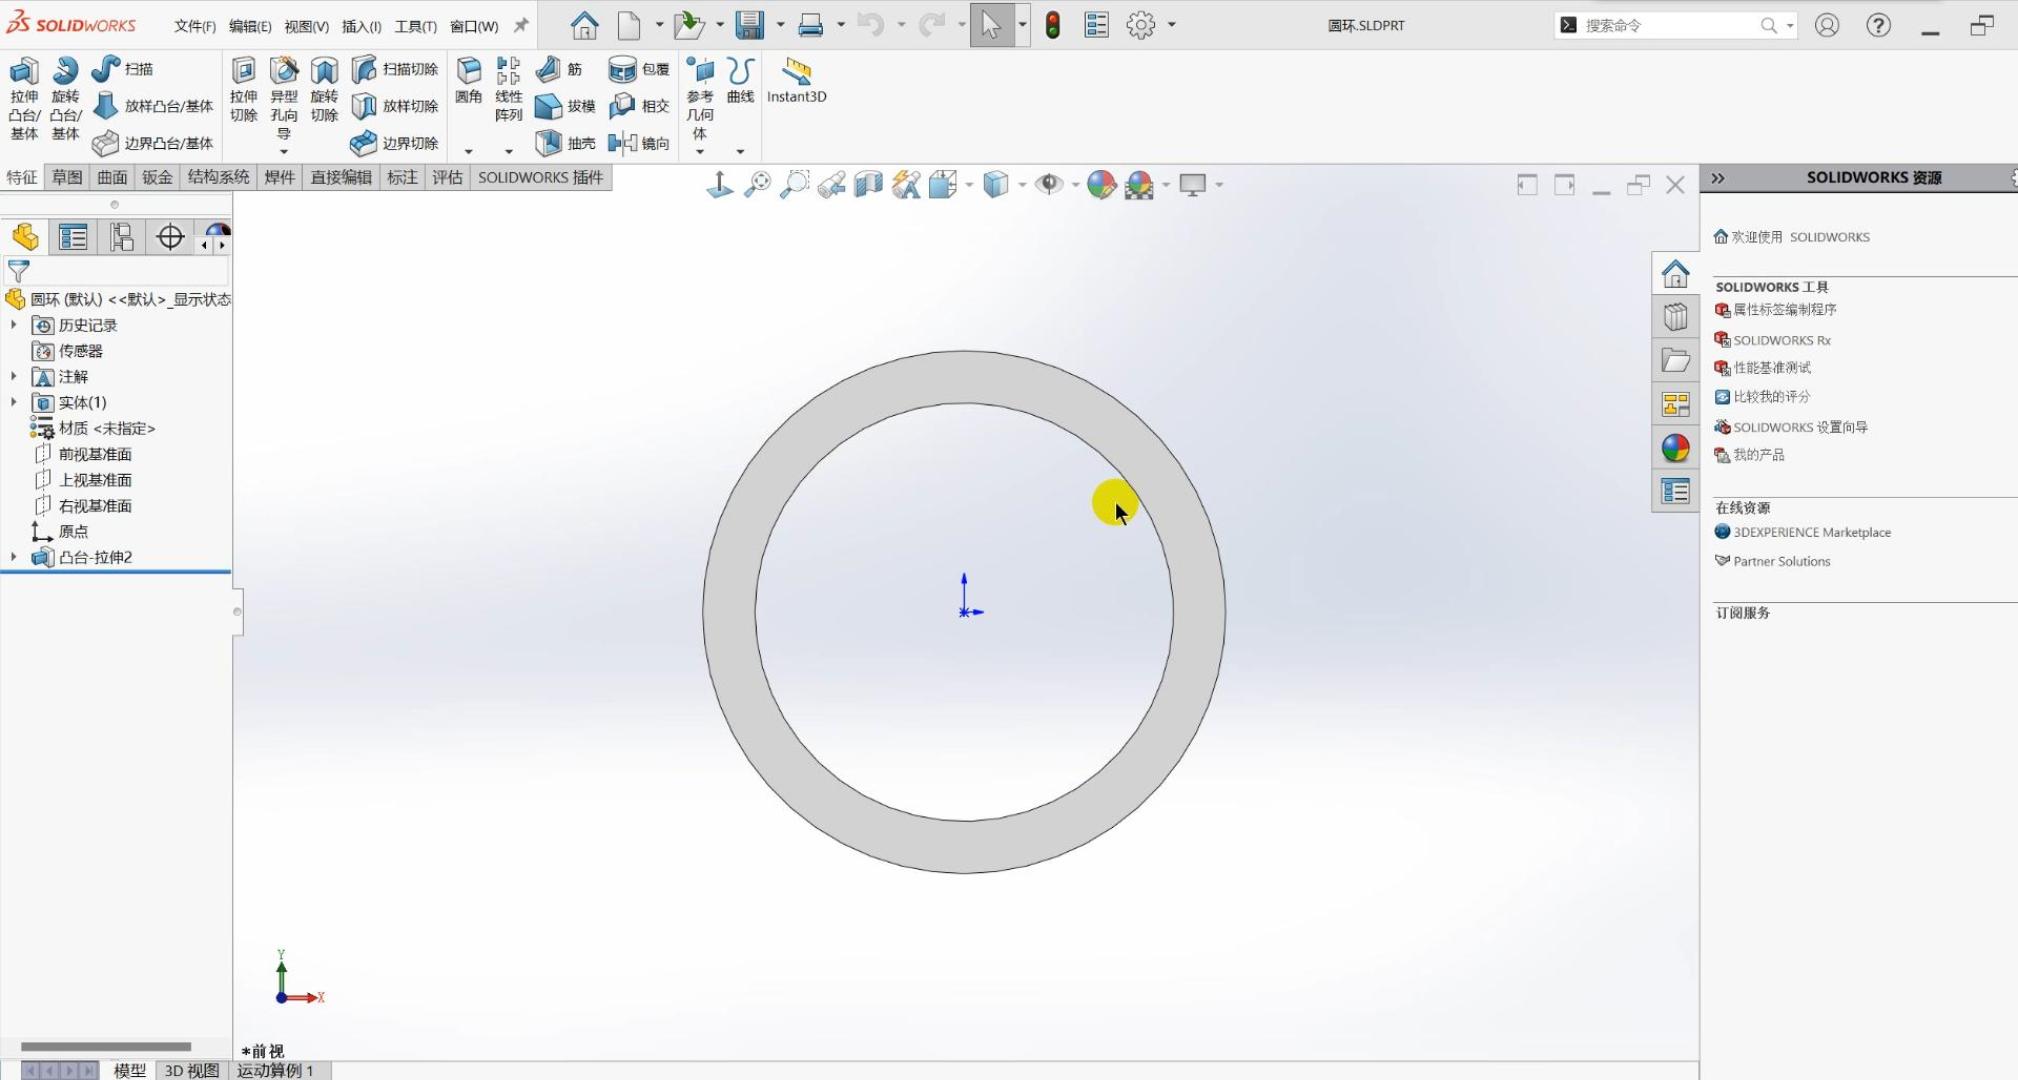Pin the menu bar with pushpin icon
This screenshot has width=2018, height=1080.
click(521, 26)
